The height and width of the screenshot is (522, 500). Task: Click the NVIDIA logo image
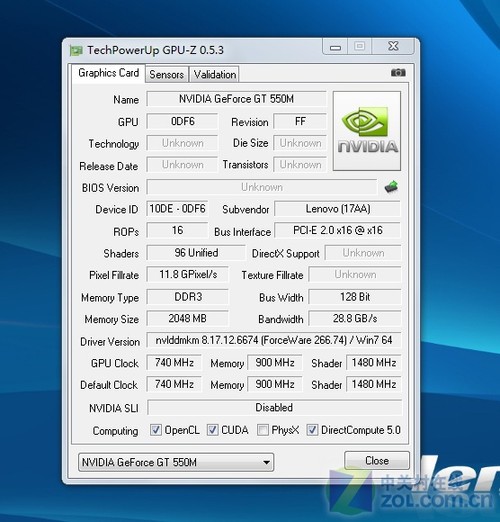pos(367,131)
